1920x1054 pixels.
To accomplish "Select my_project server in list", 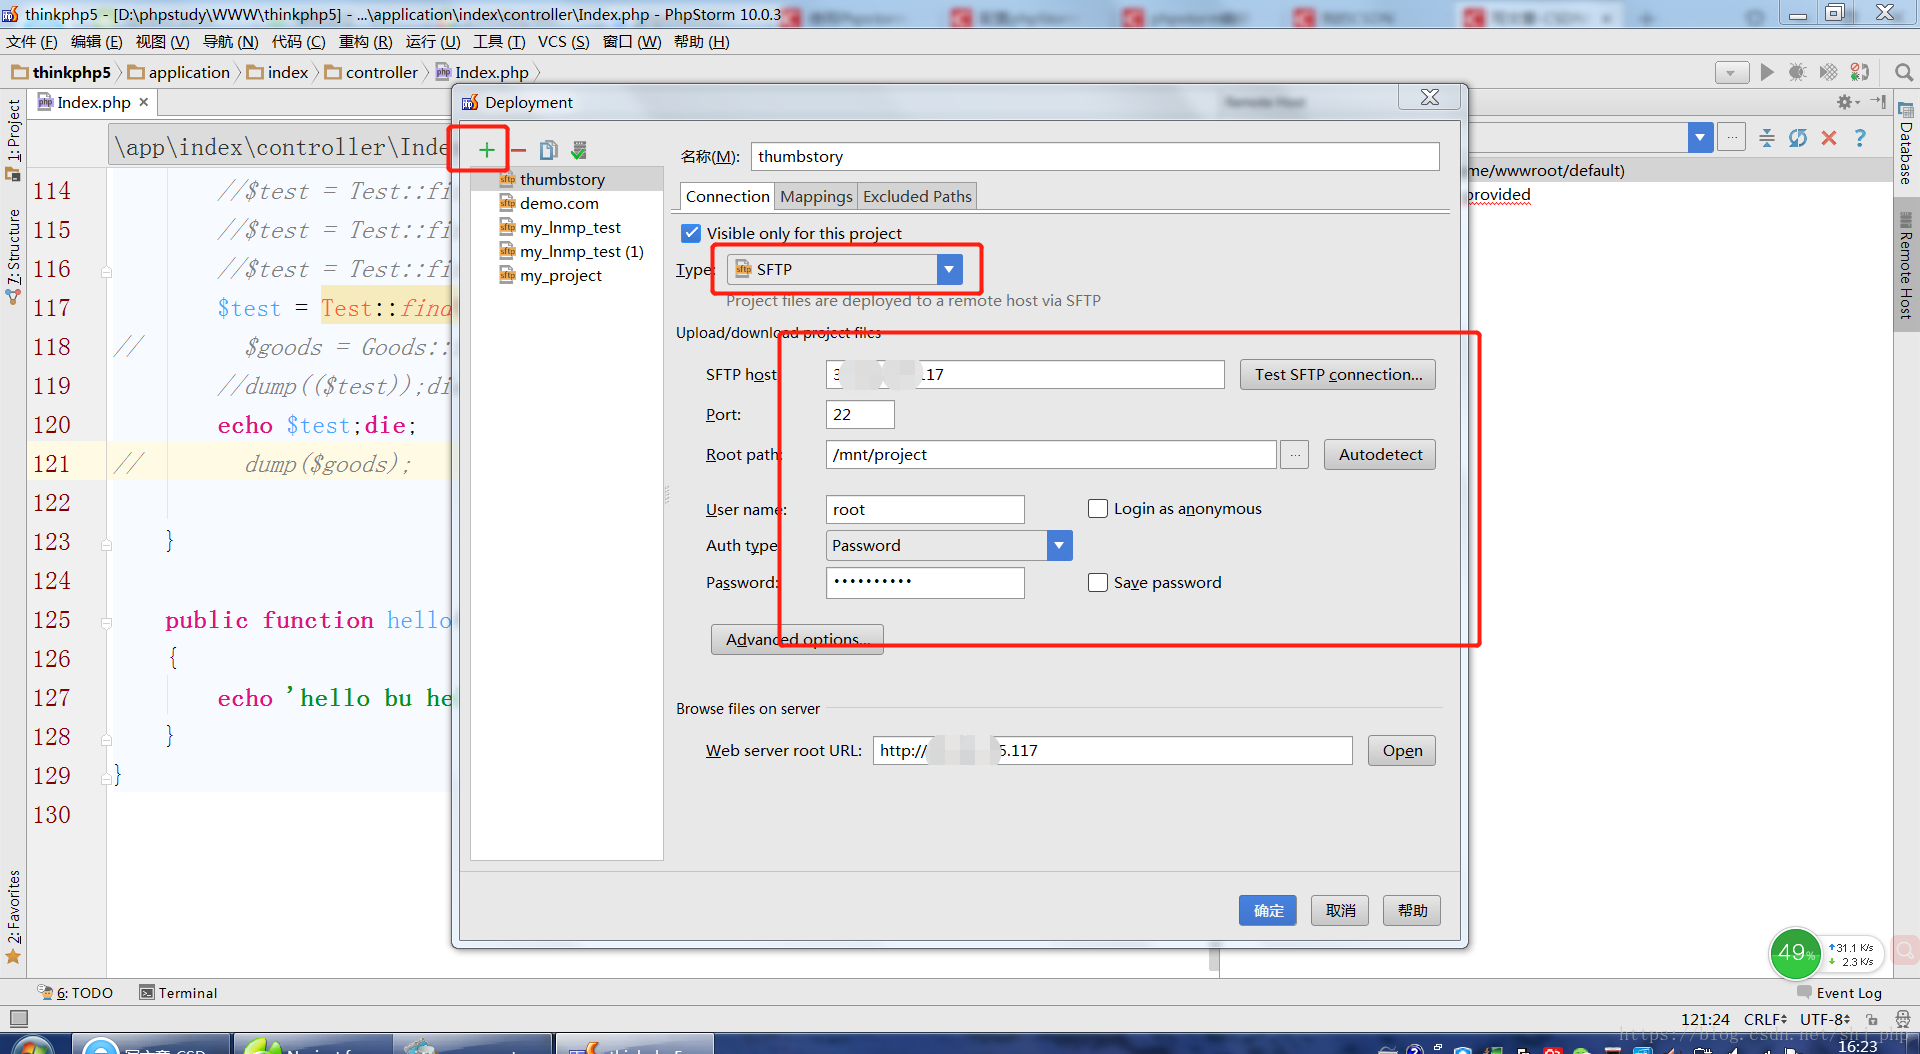I will pos(560,276).
